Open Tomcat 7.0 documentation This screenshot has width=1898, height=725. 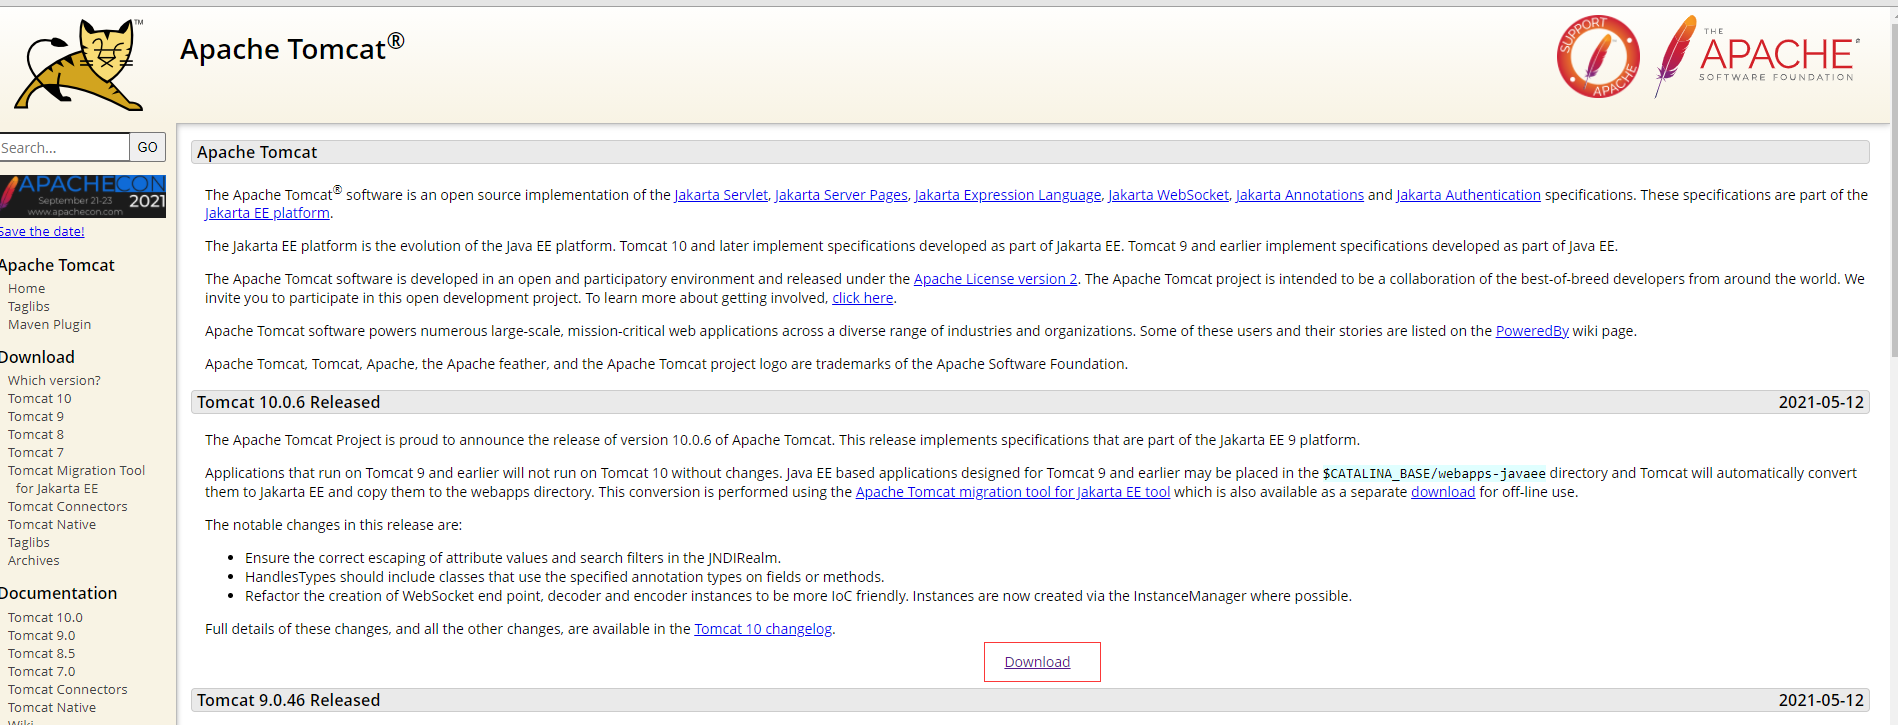pyautogui.click(x=42, y=671)
